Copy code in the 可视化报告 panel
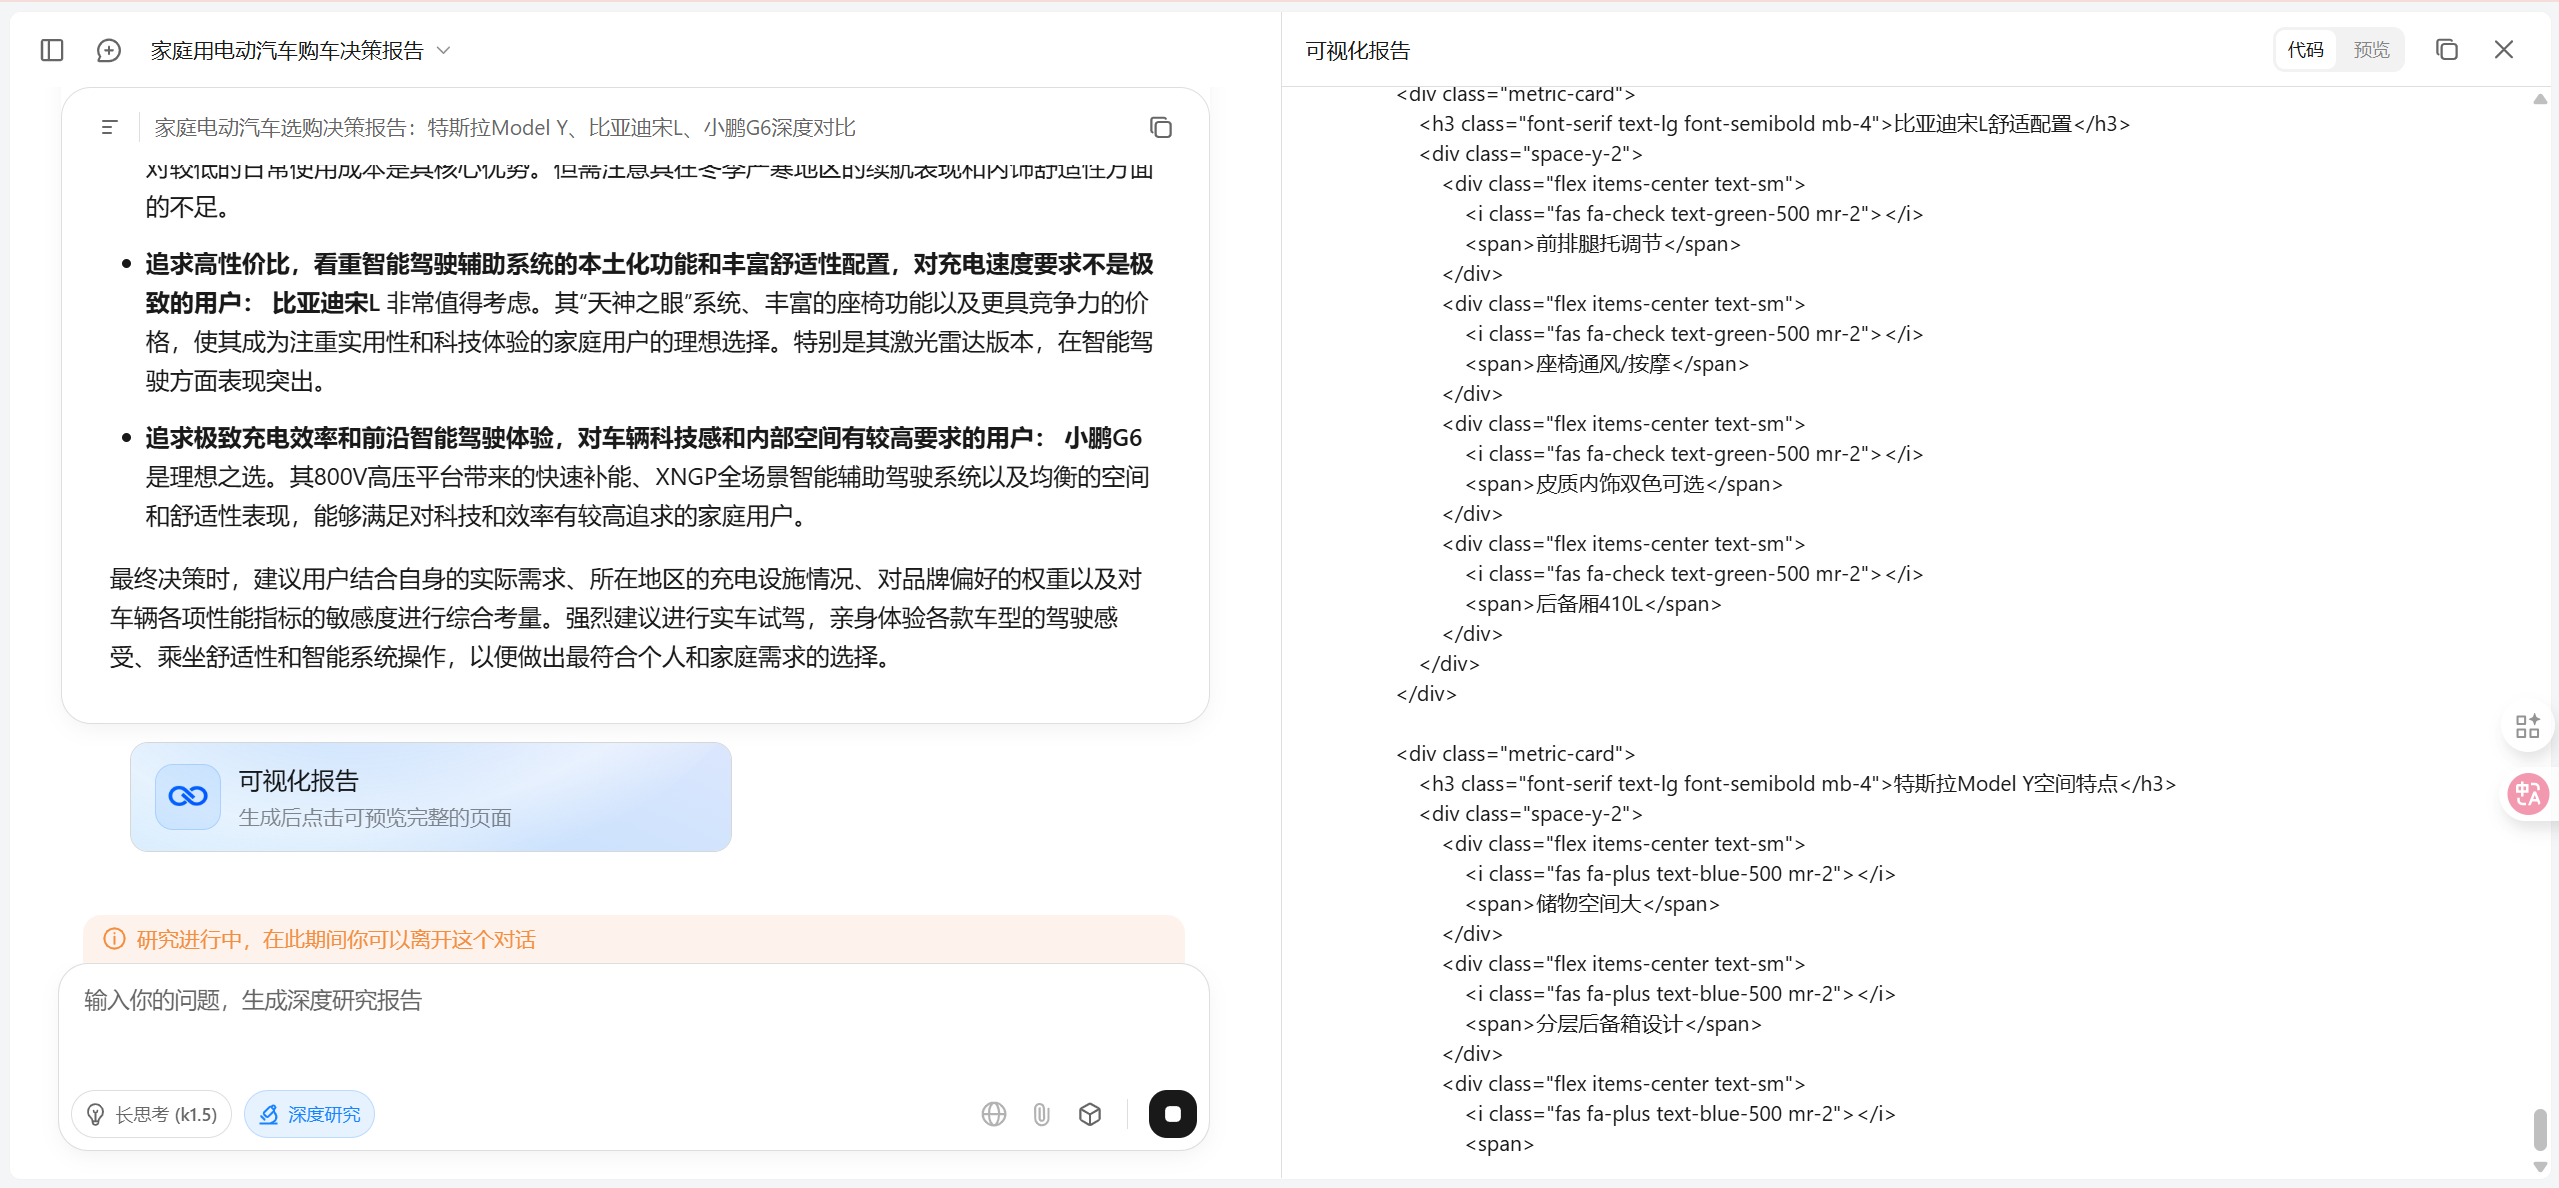 2447,50
